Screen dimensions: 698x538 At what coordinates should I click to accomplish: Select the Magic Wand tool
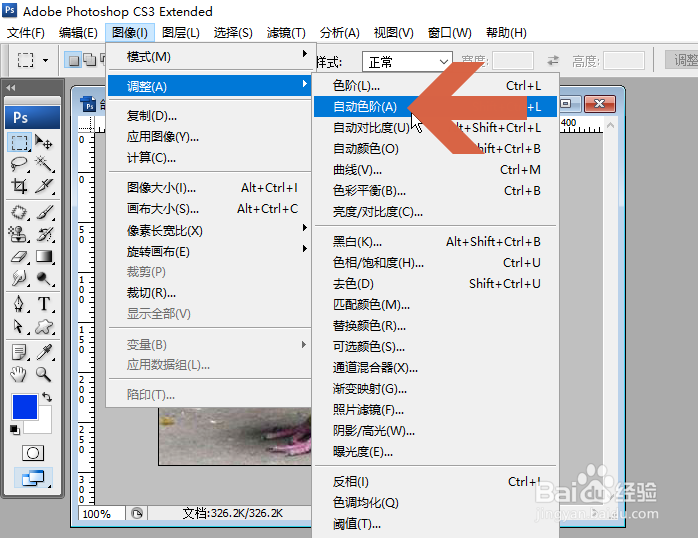(x=44, y=164)
